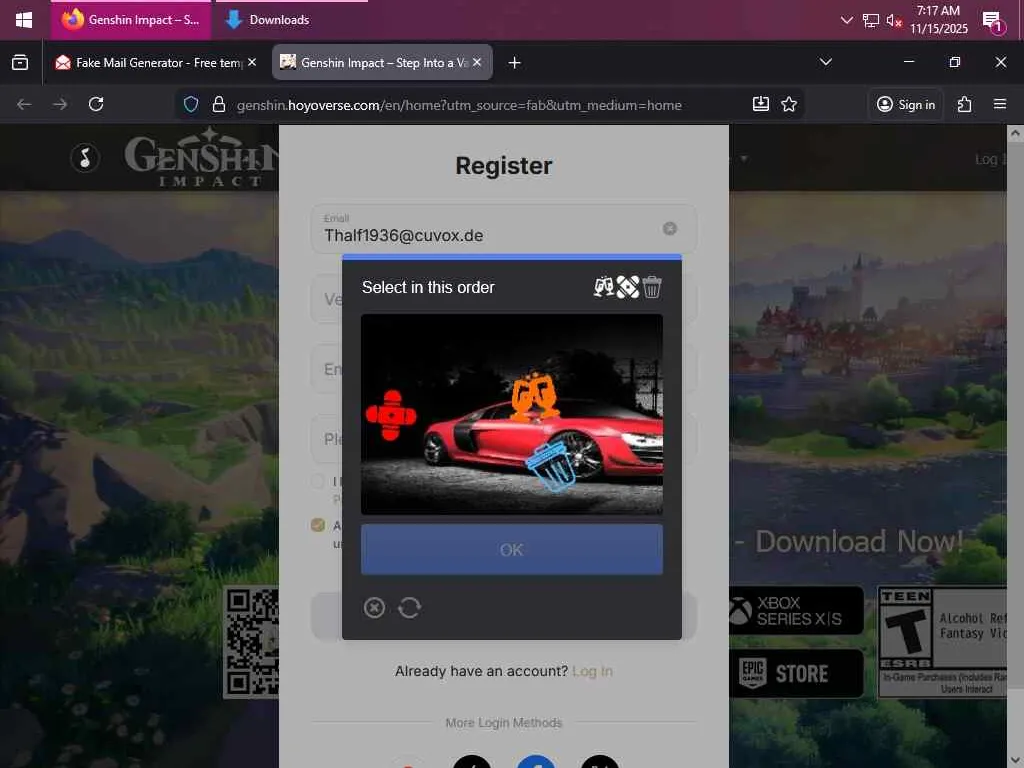This screenshot has height=768, width=1024.
Task: Reload the current page
Action: pos(96,104)
